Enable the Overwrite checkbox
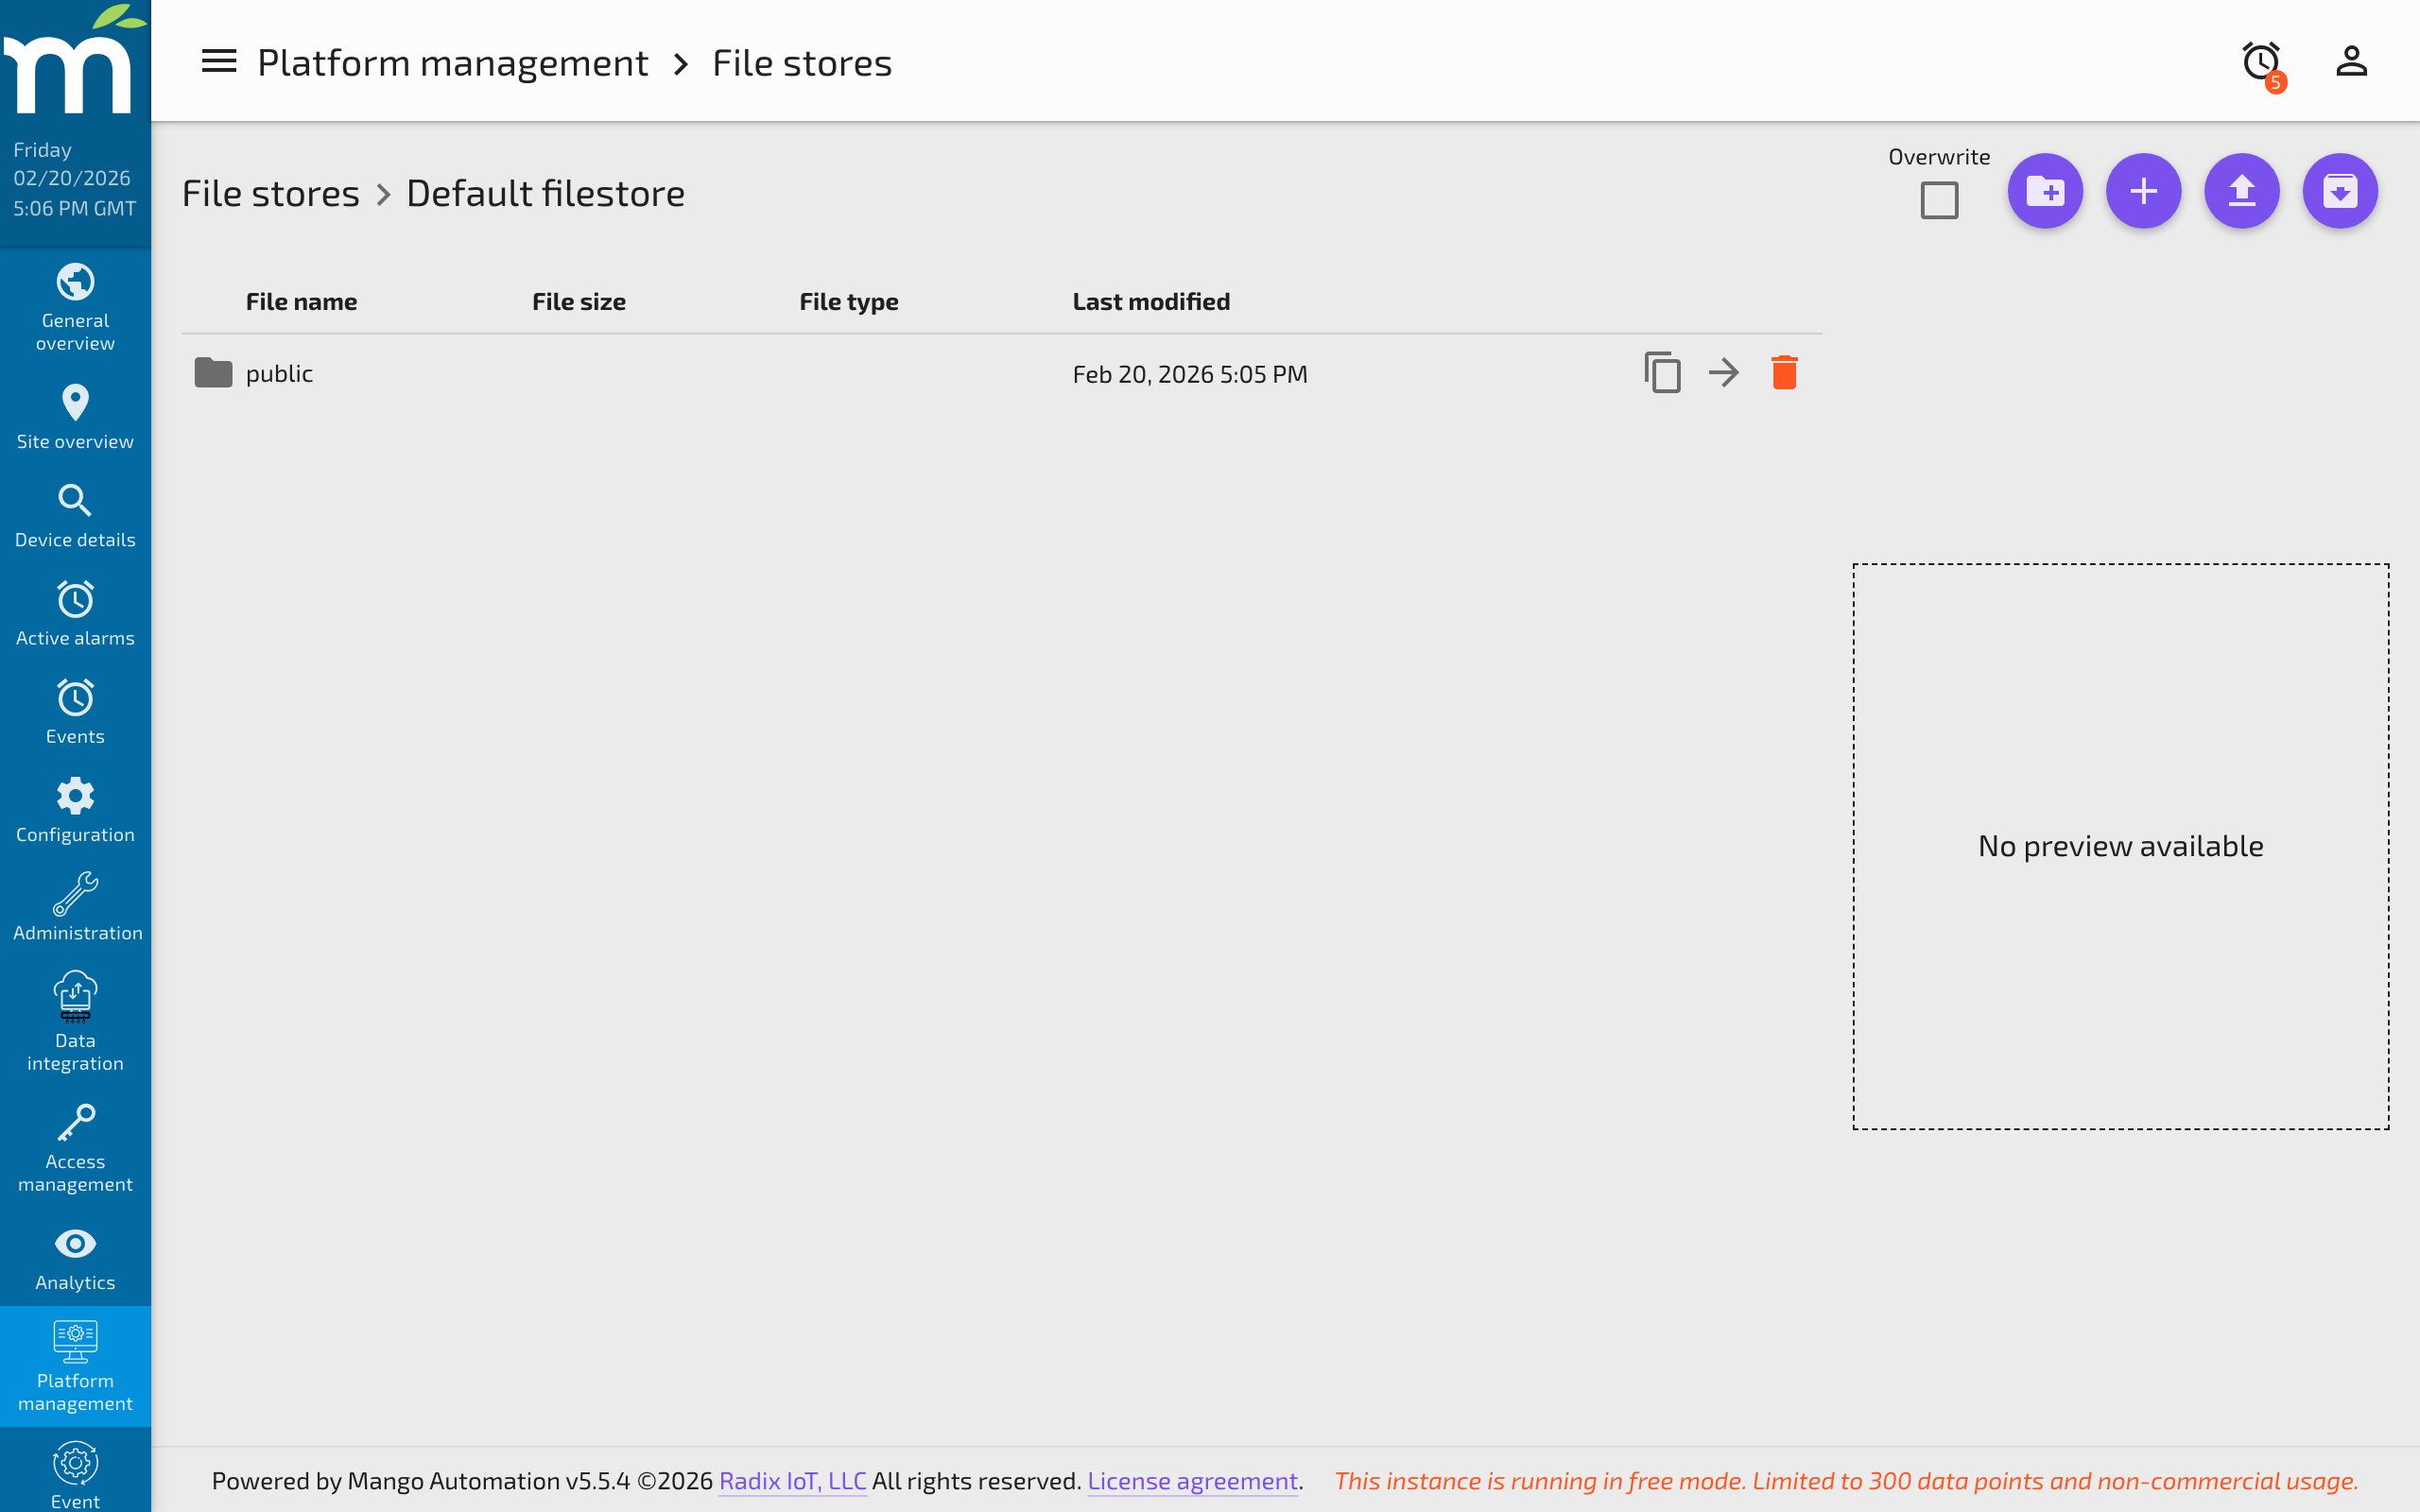The image size is (2420, 1512). 1939,201
